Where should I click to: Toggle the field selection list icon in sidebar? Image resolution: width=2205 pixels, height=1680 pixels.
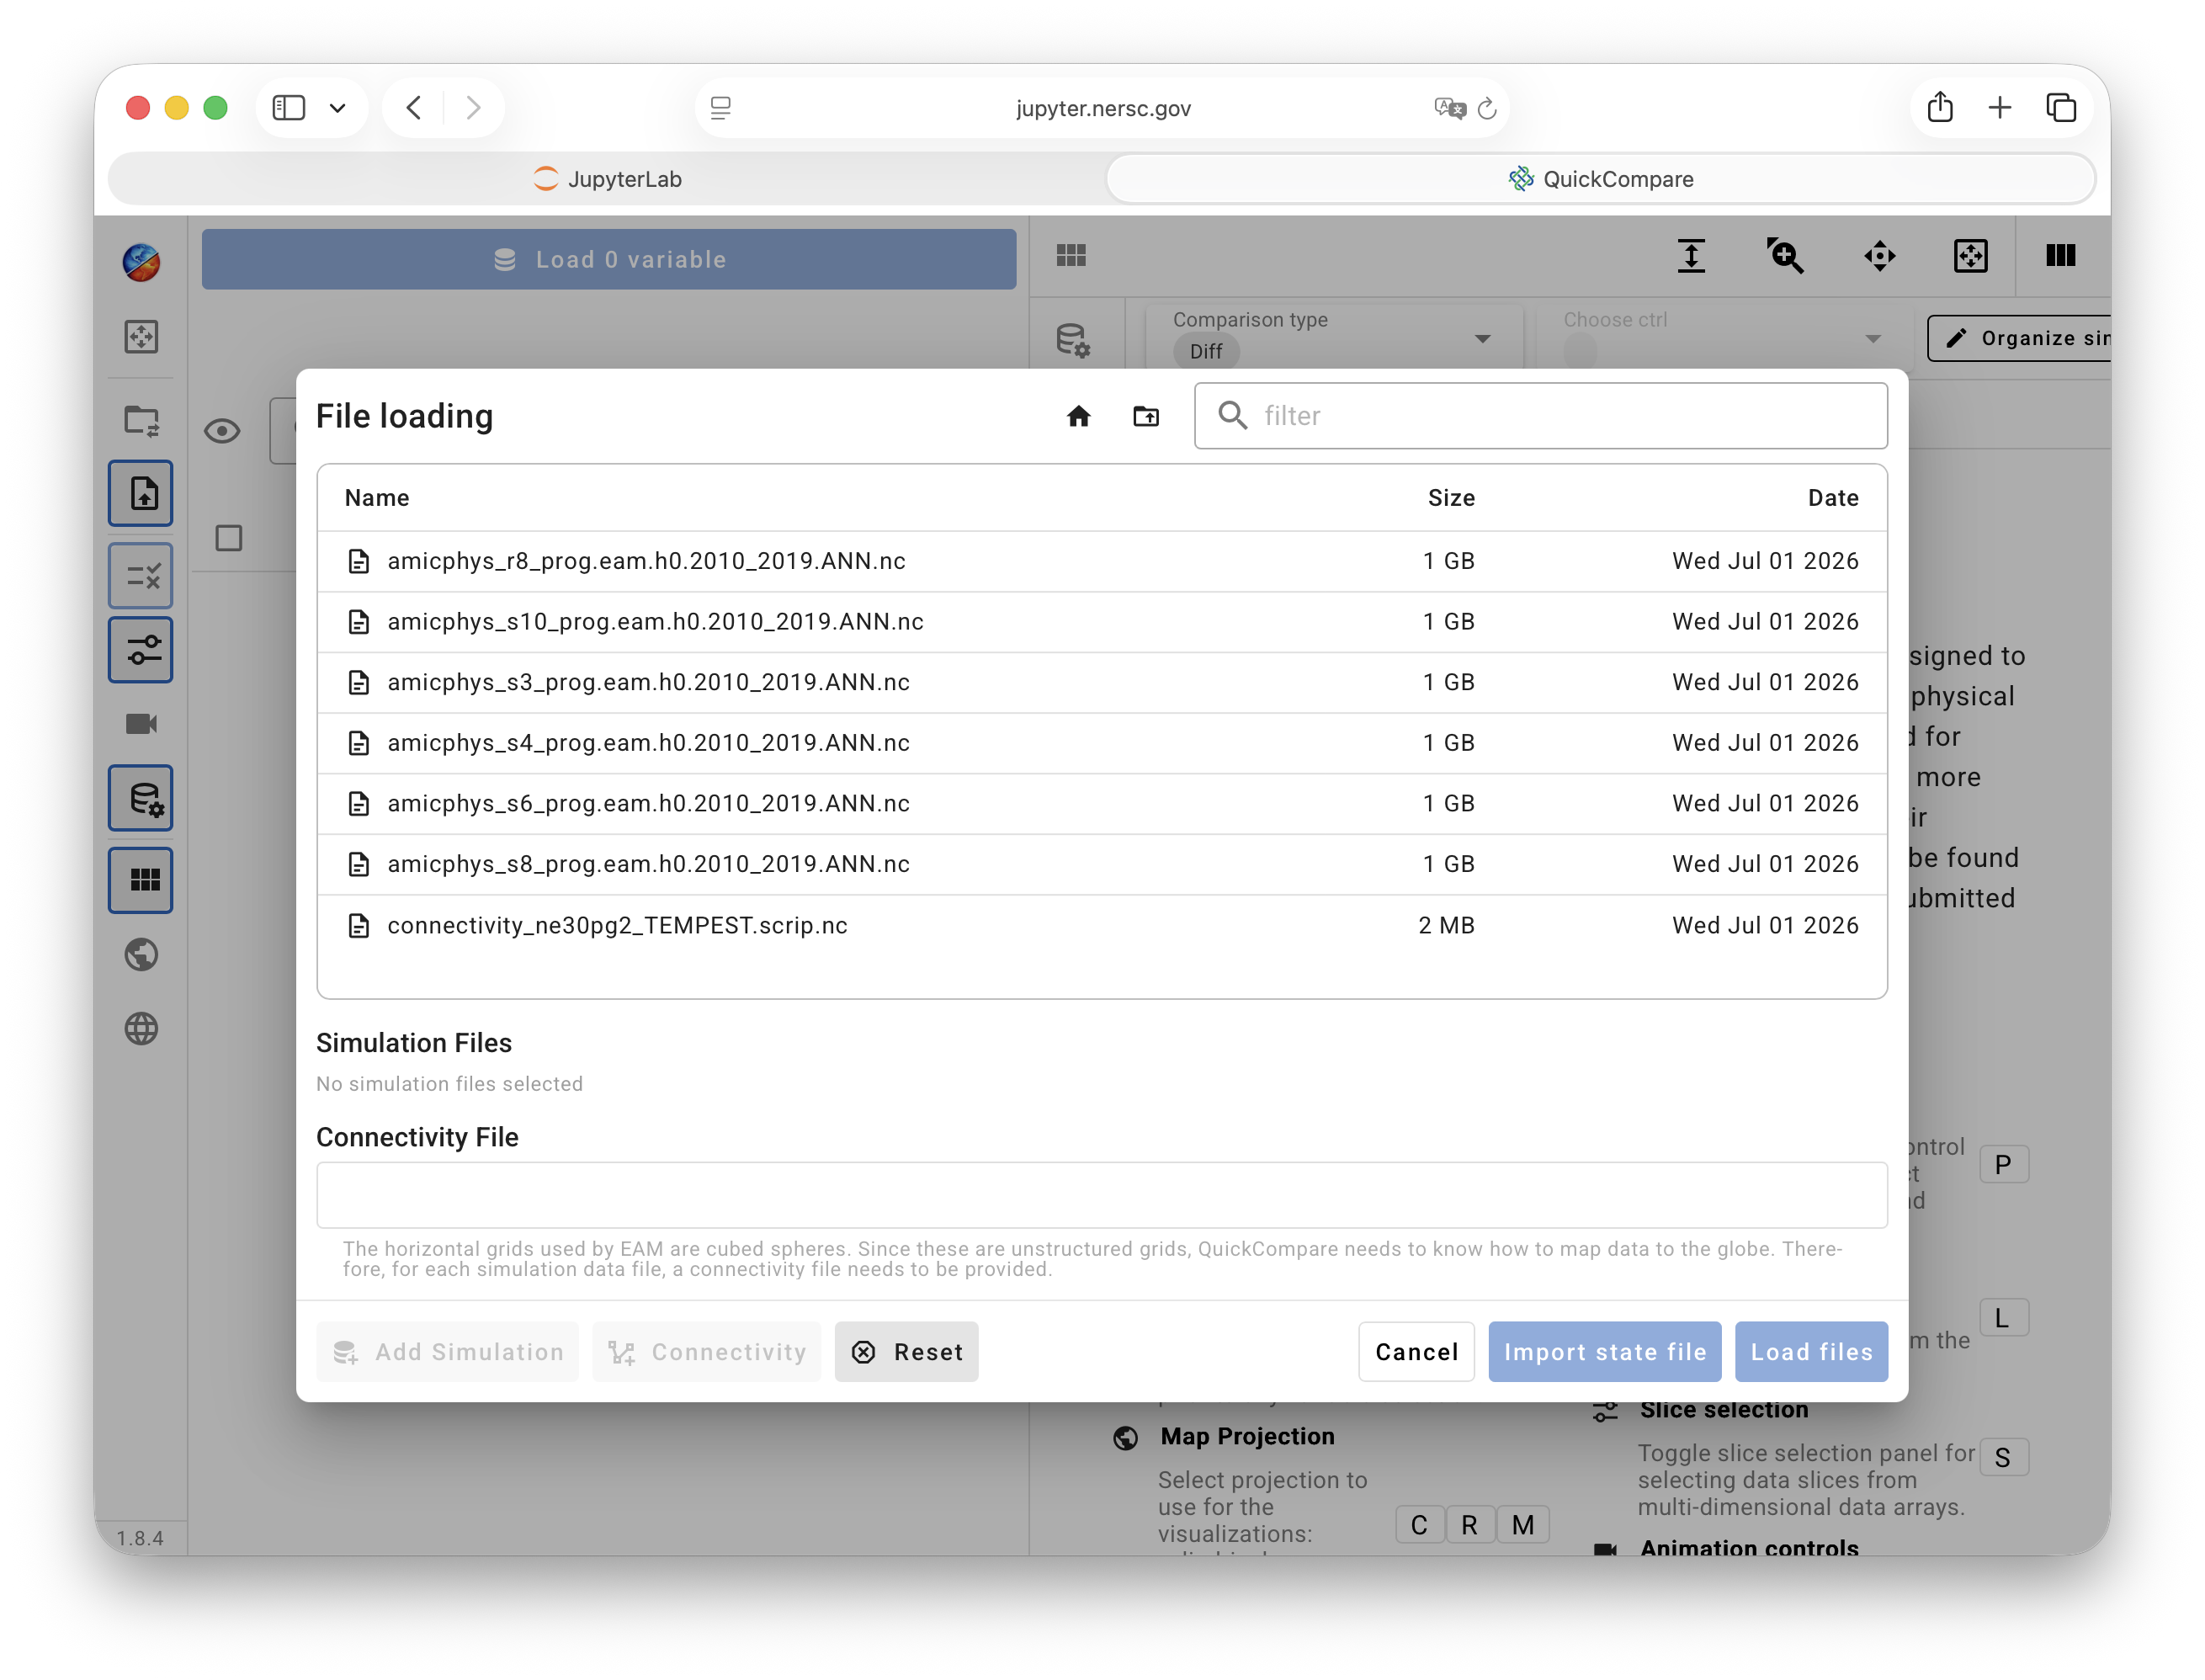click(x=141, y=576)
